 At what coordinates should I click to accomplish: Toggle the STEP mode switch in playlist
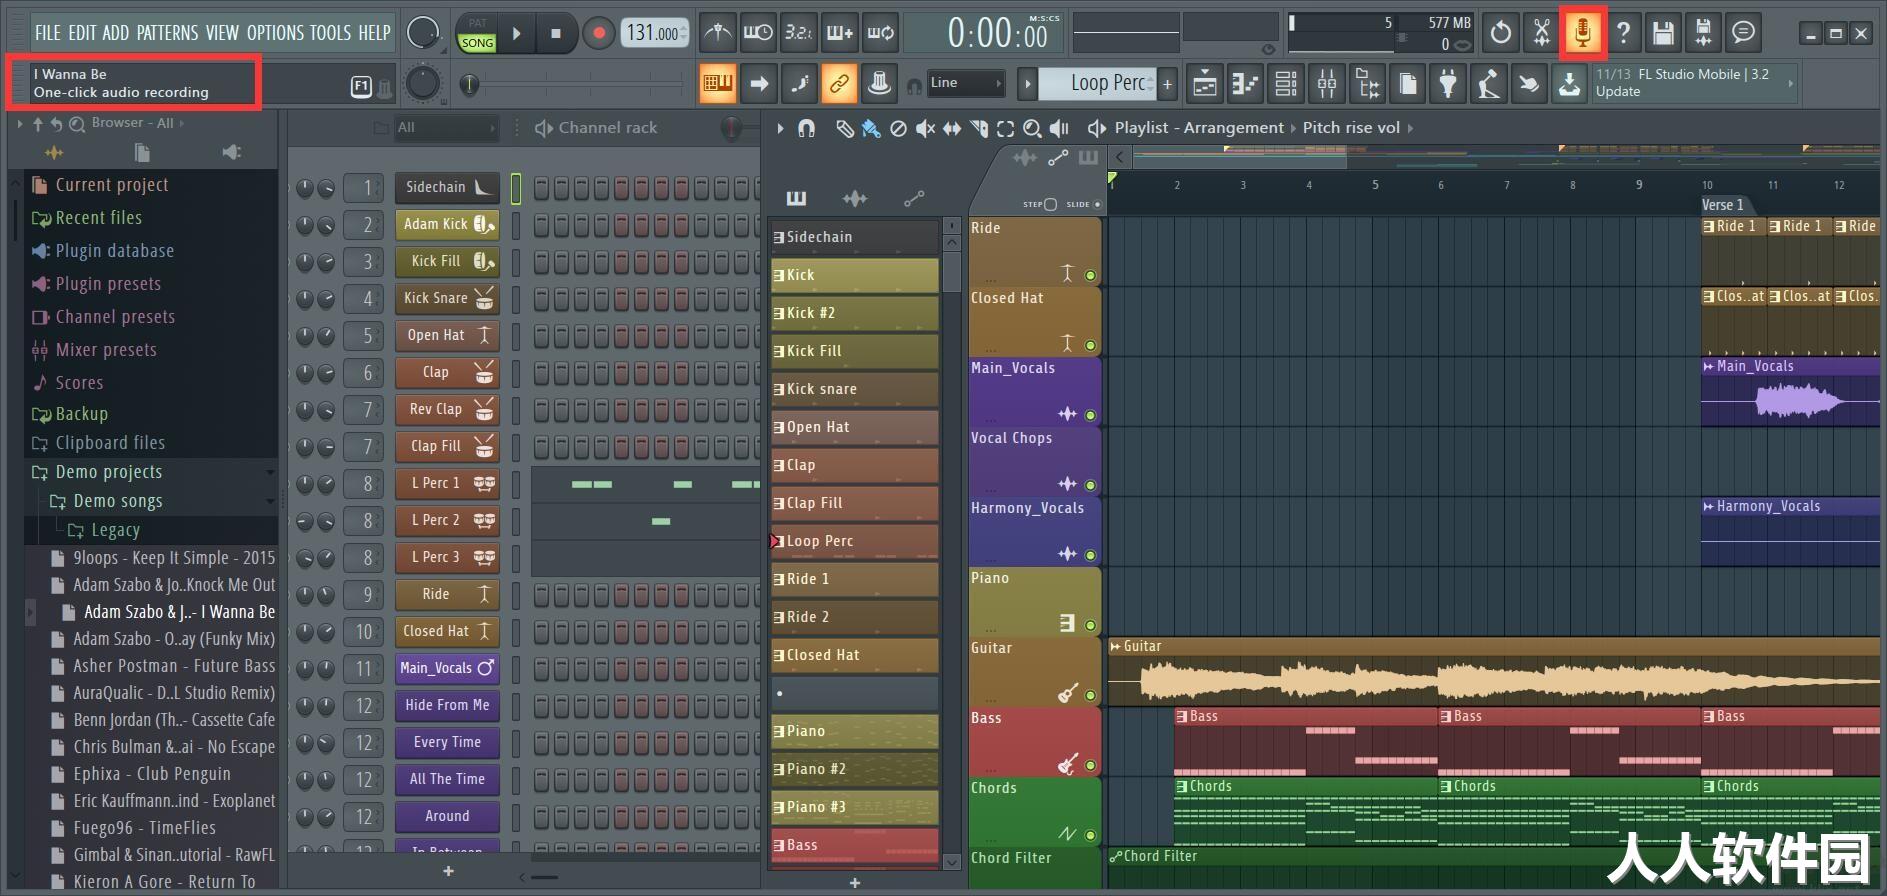(x=1050, y=204)
